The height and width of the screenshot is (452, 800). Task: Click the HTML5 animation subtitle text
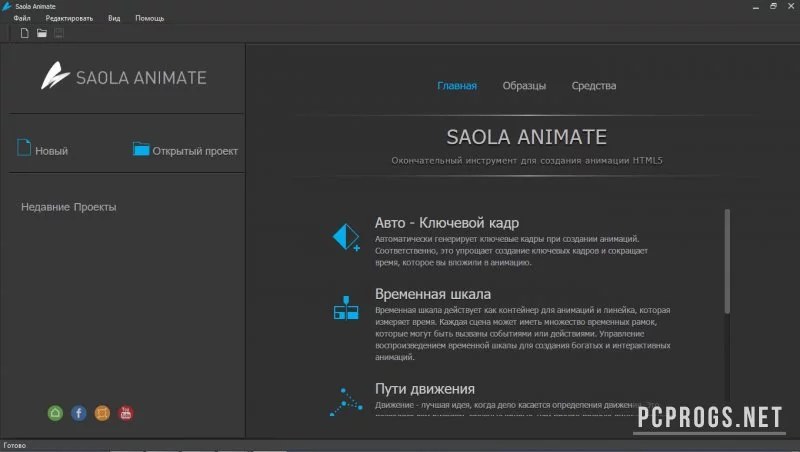[x=527, y=160]
